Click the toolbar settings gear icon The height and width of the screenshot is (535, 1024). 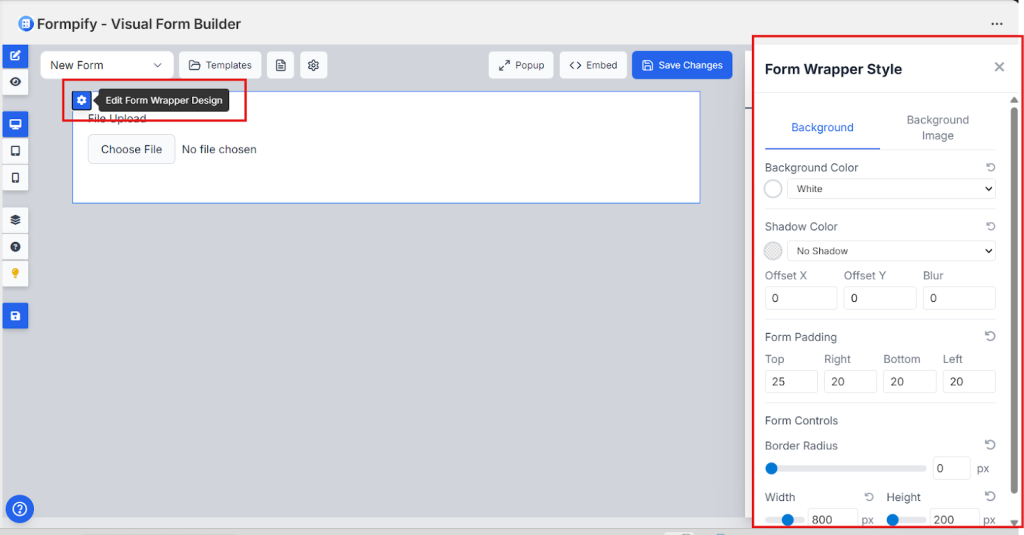tap(313, 66)
